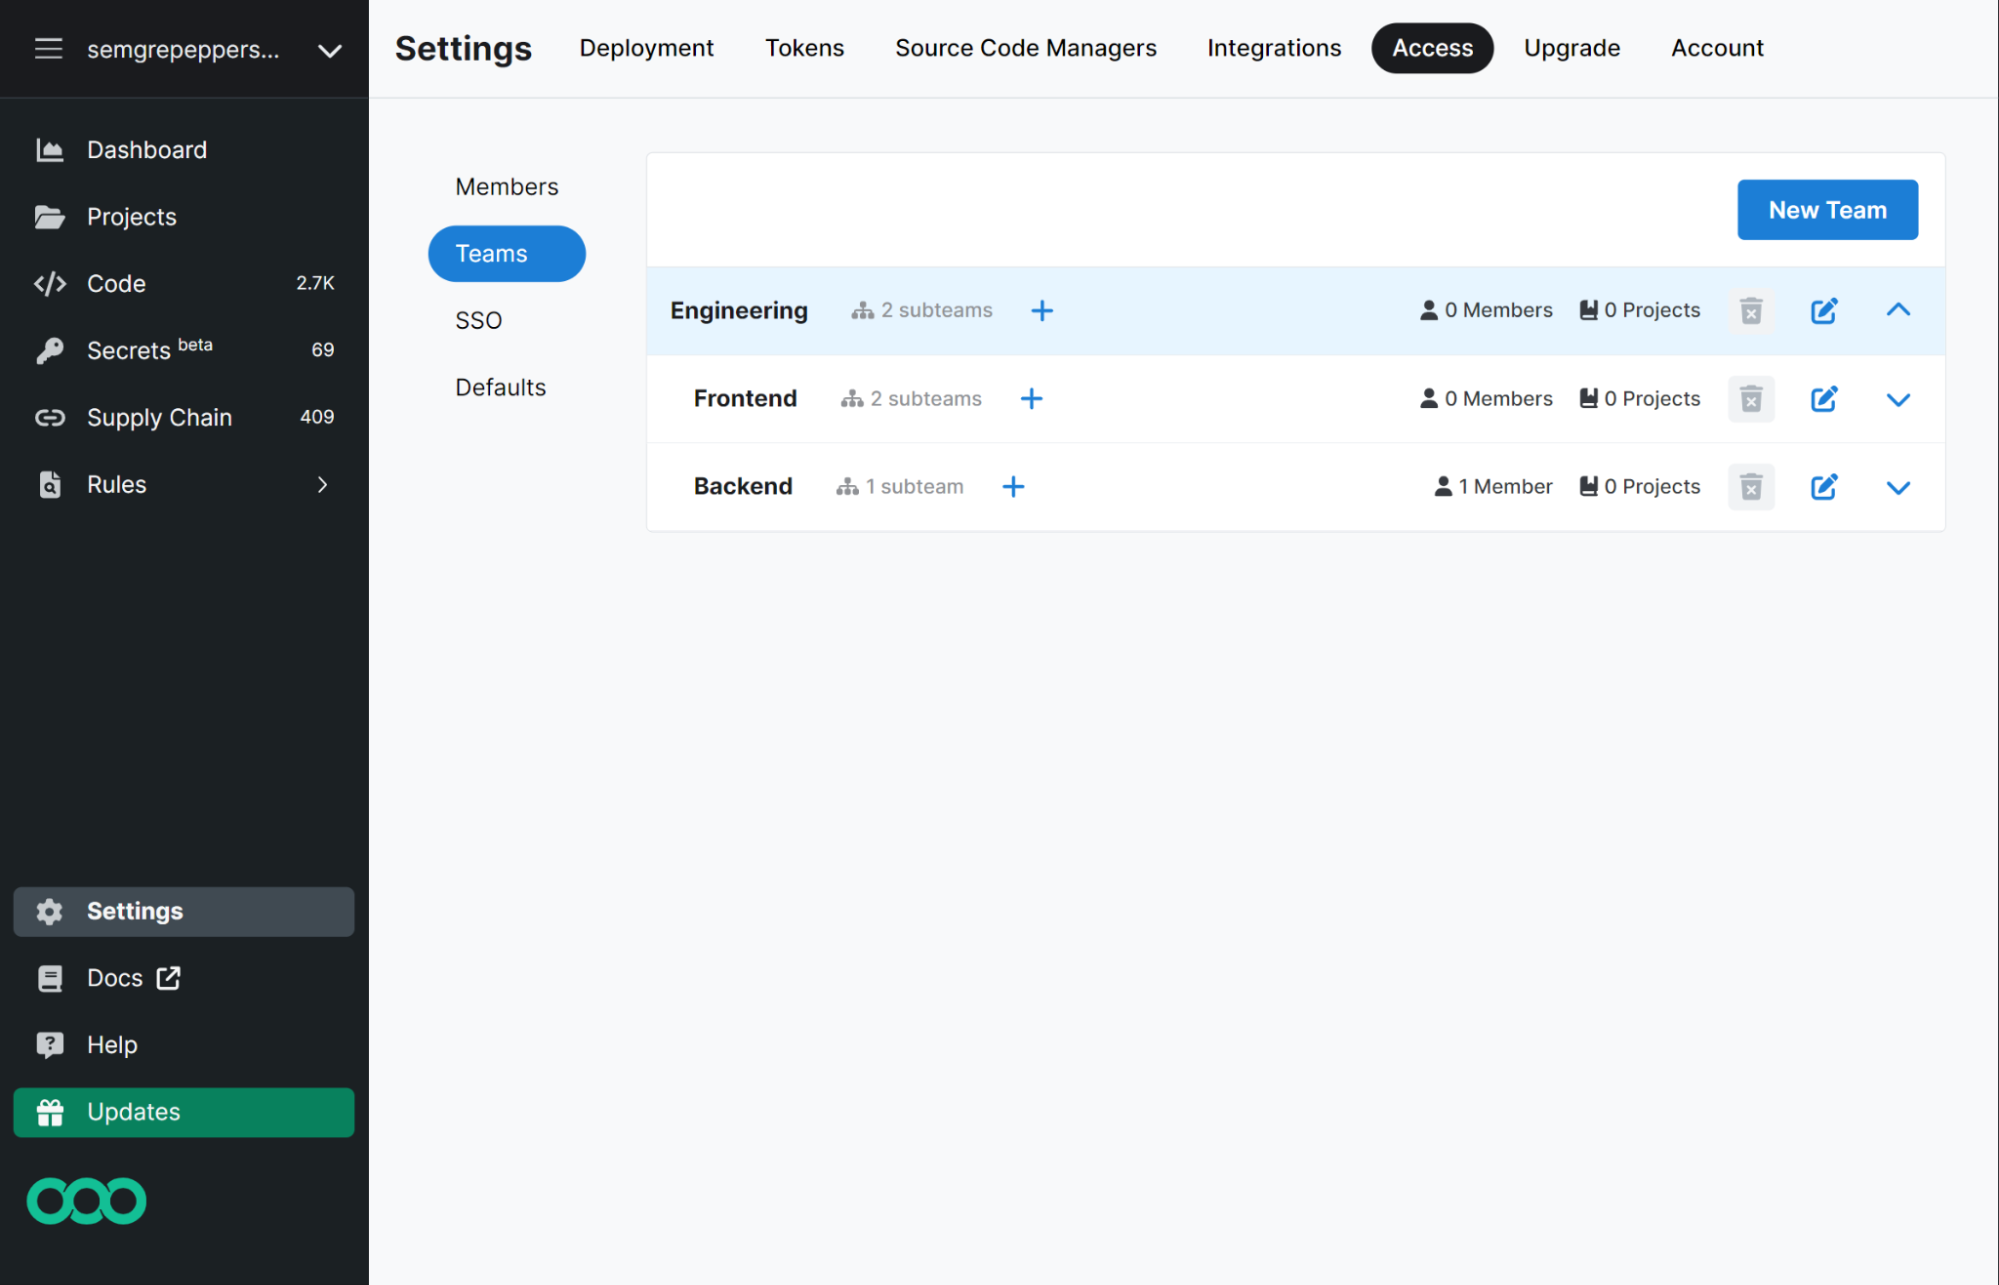Expand the Backend team details
Screen dimensions: 1999x1285
(x=1898, y=487)
